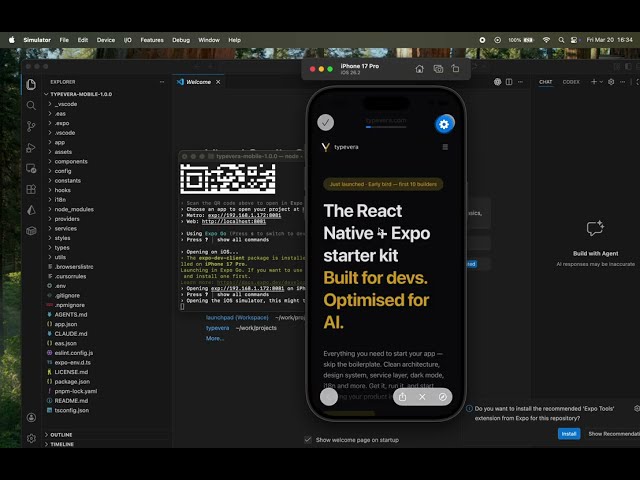Open the Extensions view
The width and height of the screenshot is (640, 480).
tap(31, 189)
